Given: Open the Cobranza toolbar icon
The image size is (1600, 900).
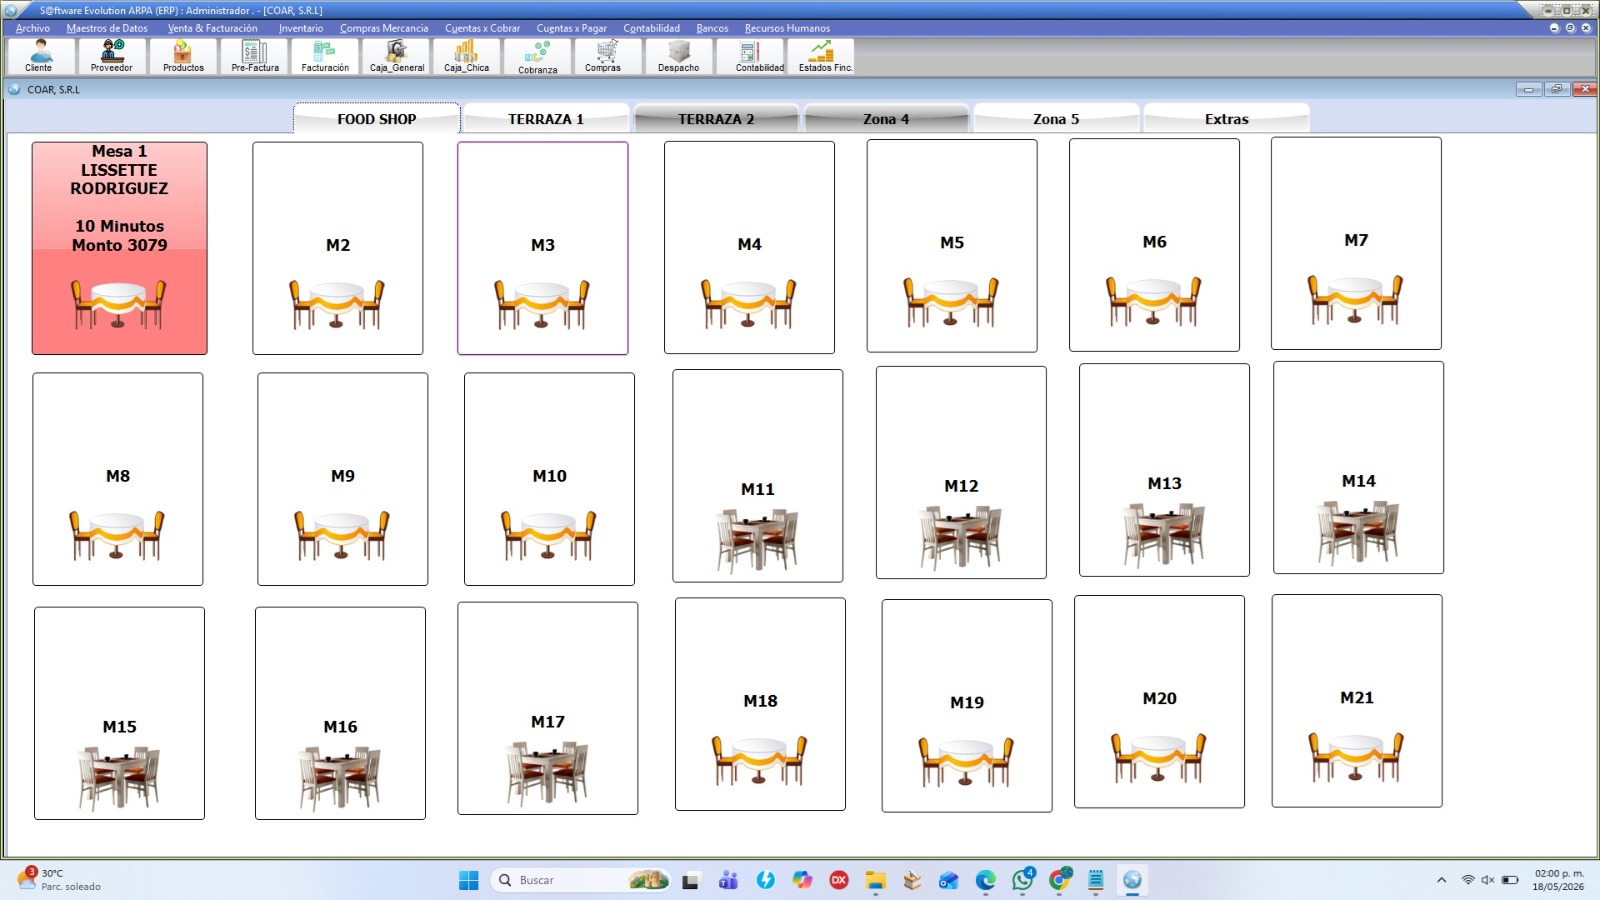Looking at the screenshot, I should point(538,56).
